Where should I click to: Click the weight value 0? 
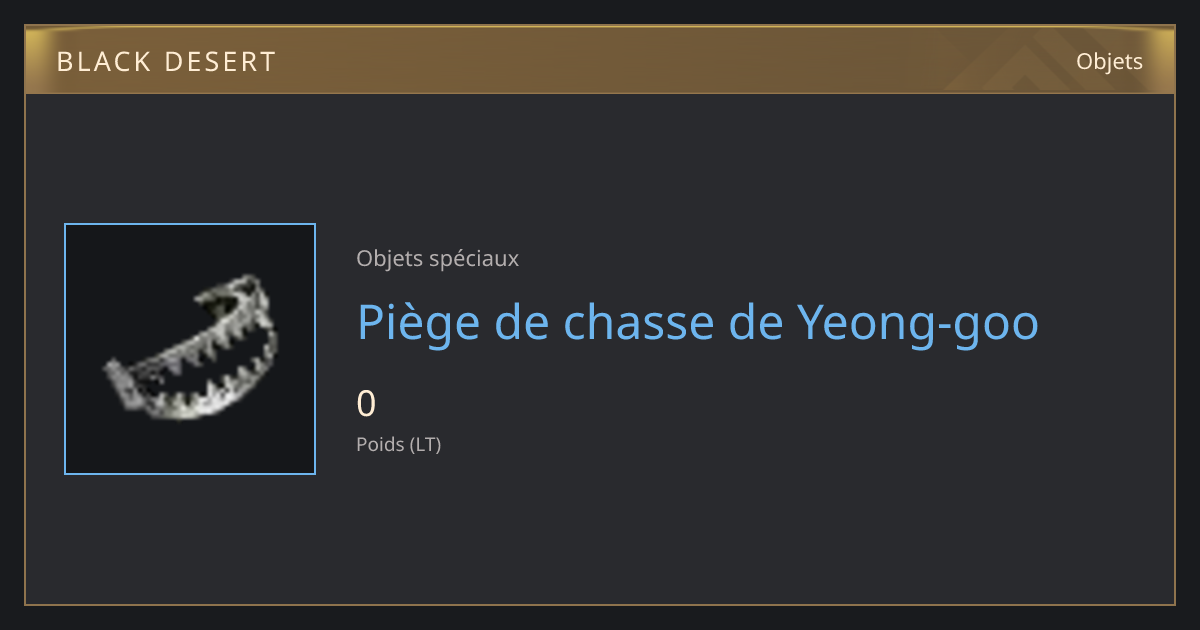[366, 403]
